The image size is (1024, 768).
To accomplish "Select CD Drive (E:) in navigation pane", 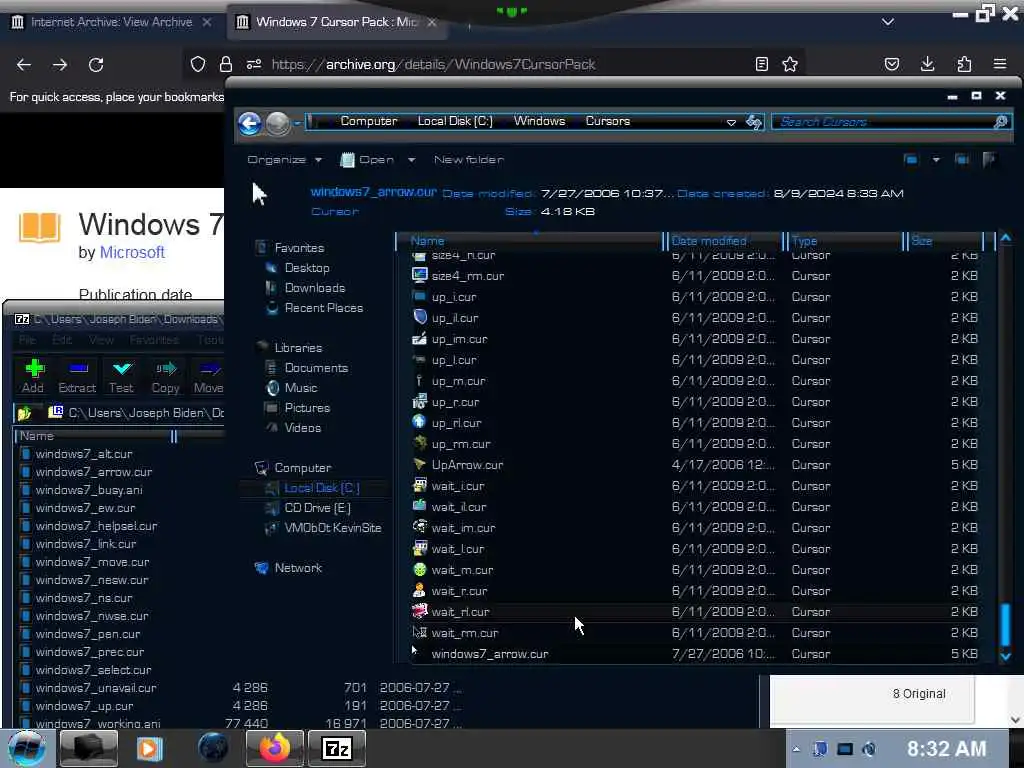I will 317,507.
